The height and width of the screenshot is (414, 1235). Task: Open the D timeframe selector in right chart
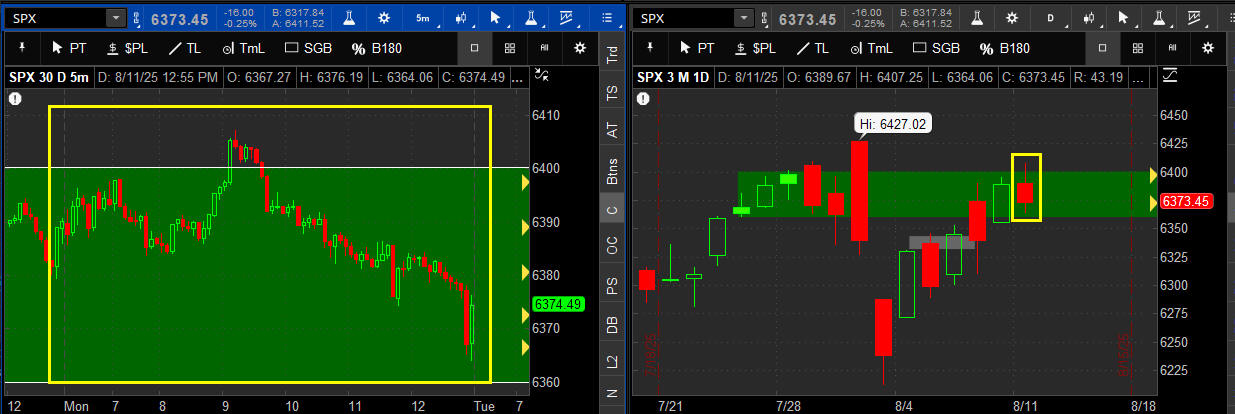pos(1052,18)
